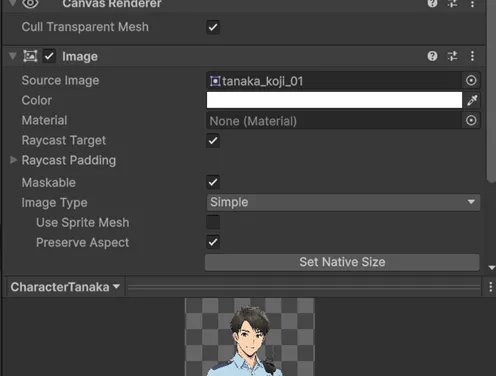This screenshot has height=376, width=496.
Task: Open Canvas Renderer help icon
Action: pyautogui.click(x=432, y=4)
